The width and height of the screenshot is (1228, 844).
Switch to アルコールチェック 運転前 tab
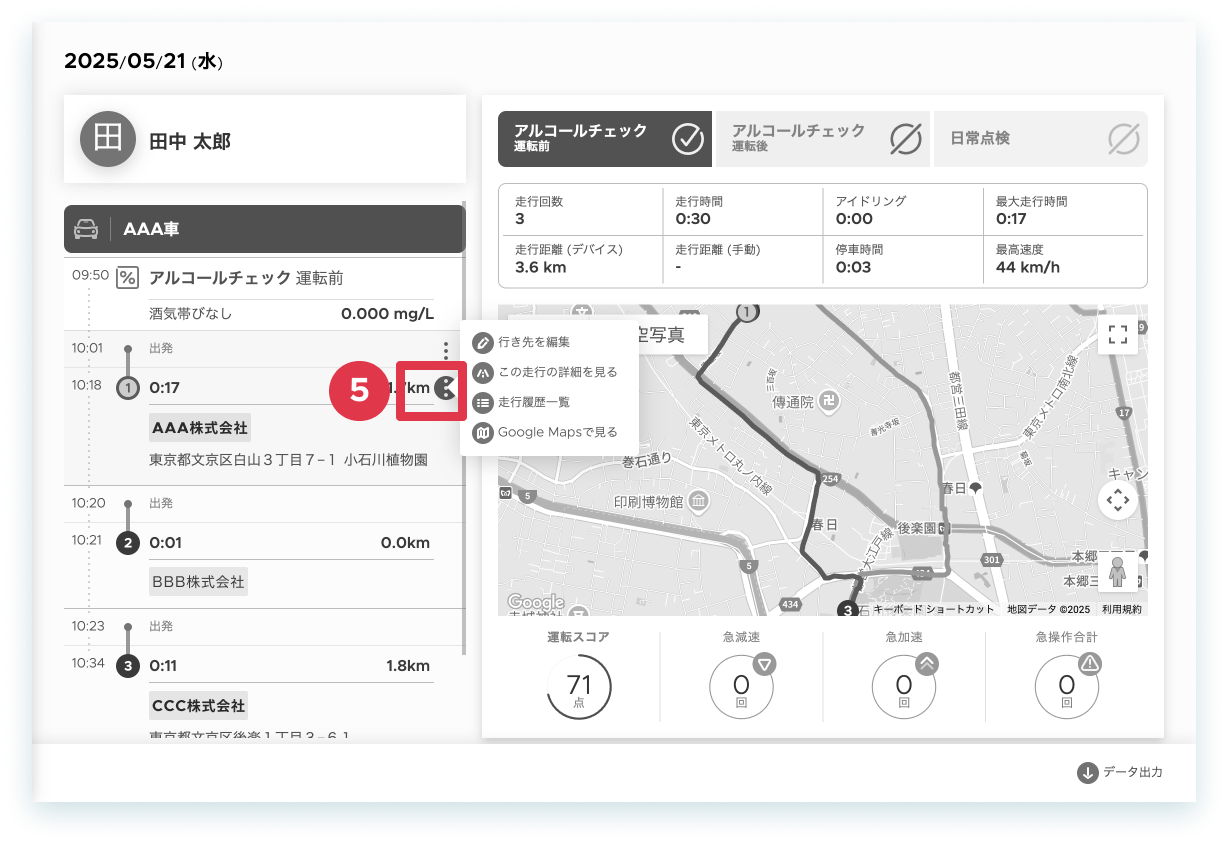pyautogui.click(x=605, y=138)
